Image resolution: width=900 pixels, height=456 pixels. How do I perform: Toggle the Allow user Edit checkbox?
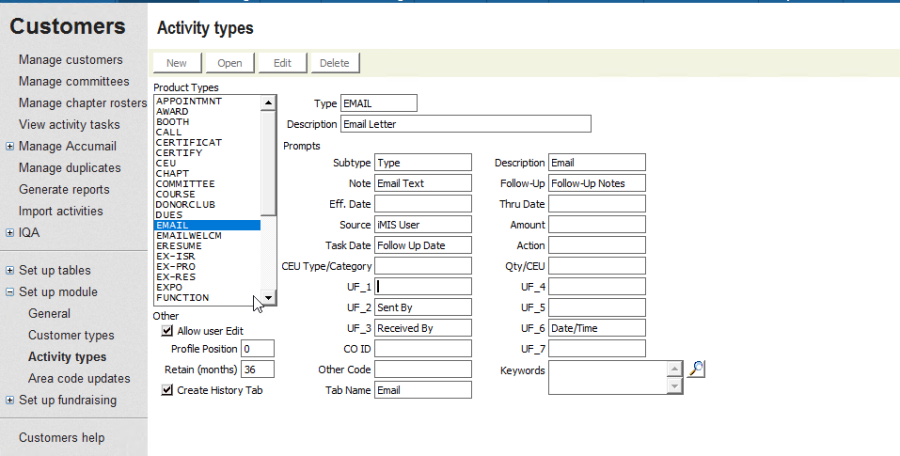(167, 330)
